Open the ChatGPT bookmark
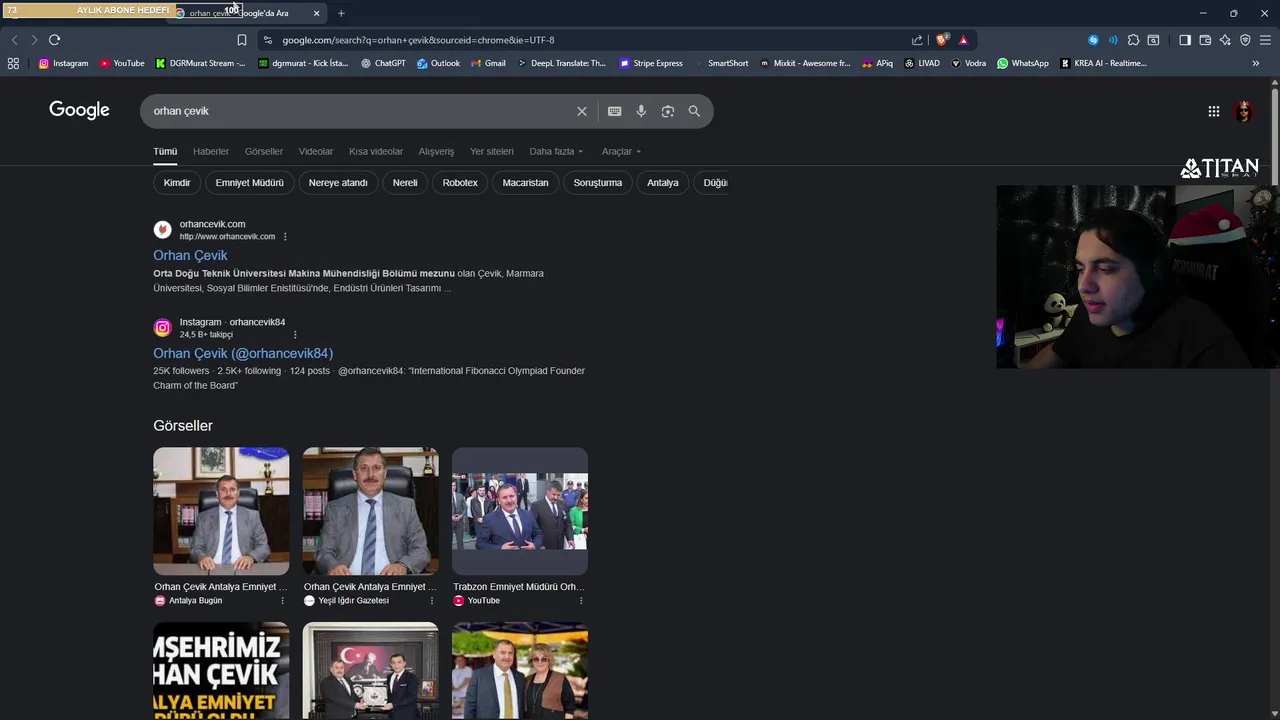Screen dimensions: 1280x720 tap(383, 63)
